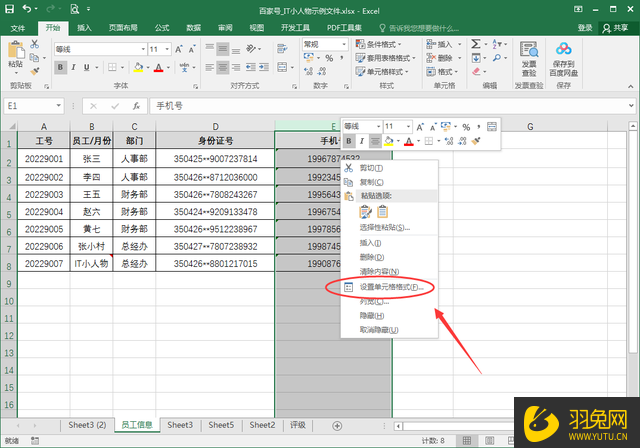Viewport: 640px width, 448px height.
Task: Click the Paste clipboard icon in ribbon
Action: point(16,50)
